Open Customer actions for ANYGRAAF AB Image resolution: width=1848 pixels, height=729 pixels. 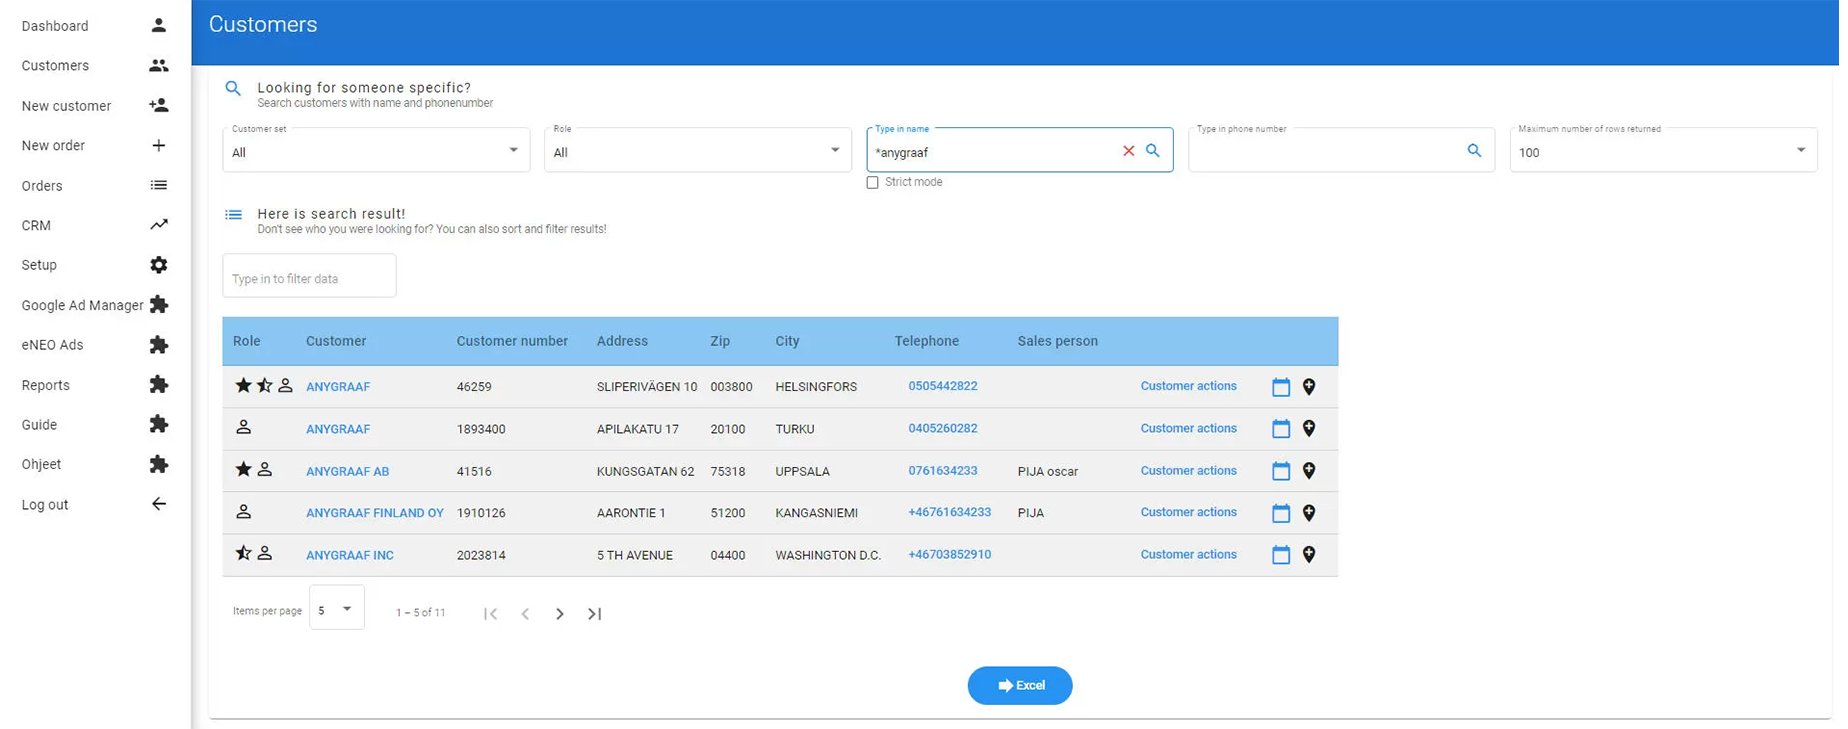coord(1188,471)
